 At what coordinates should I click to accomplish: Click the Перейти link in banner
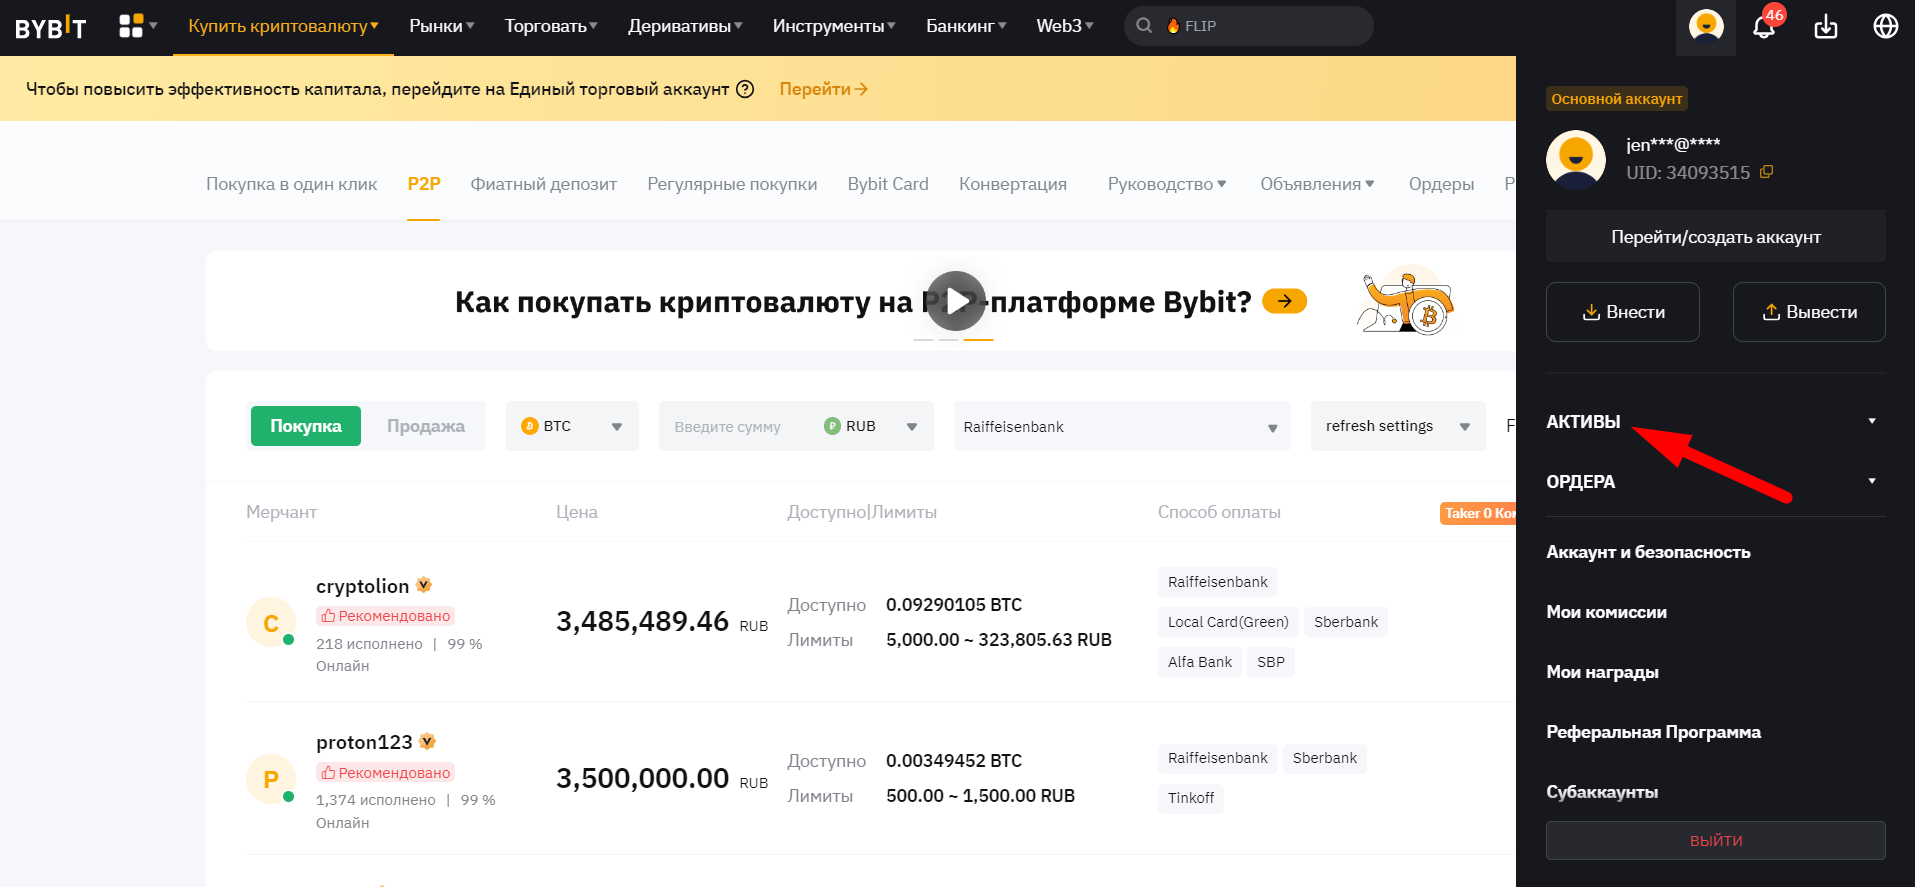823,89
